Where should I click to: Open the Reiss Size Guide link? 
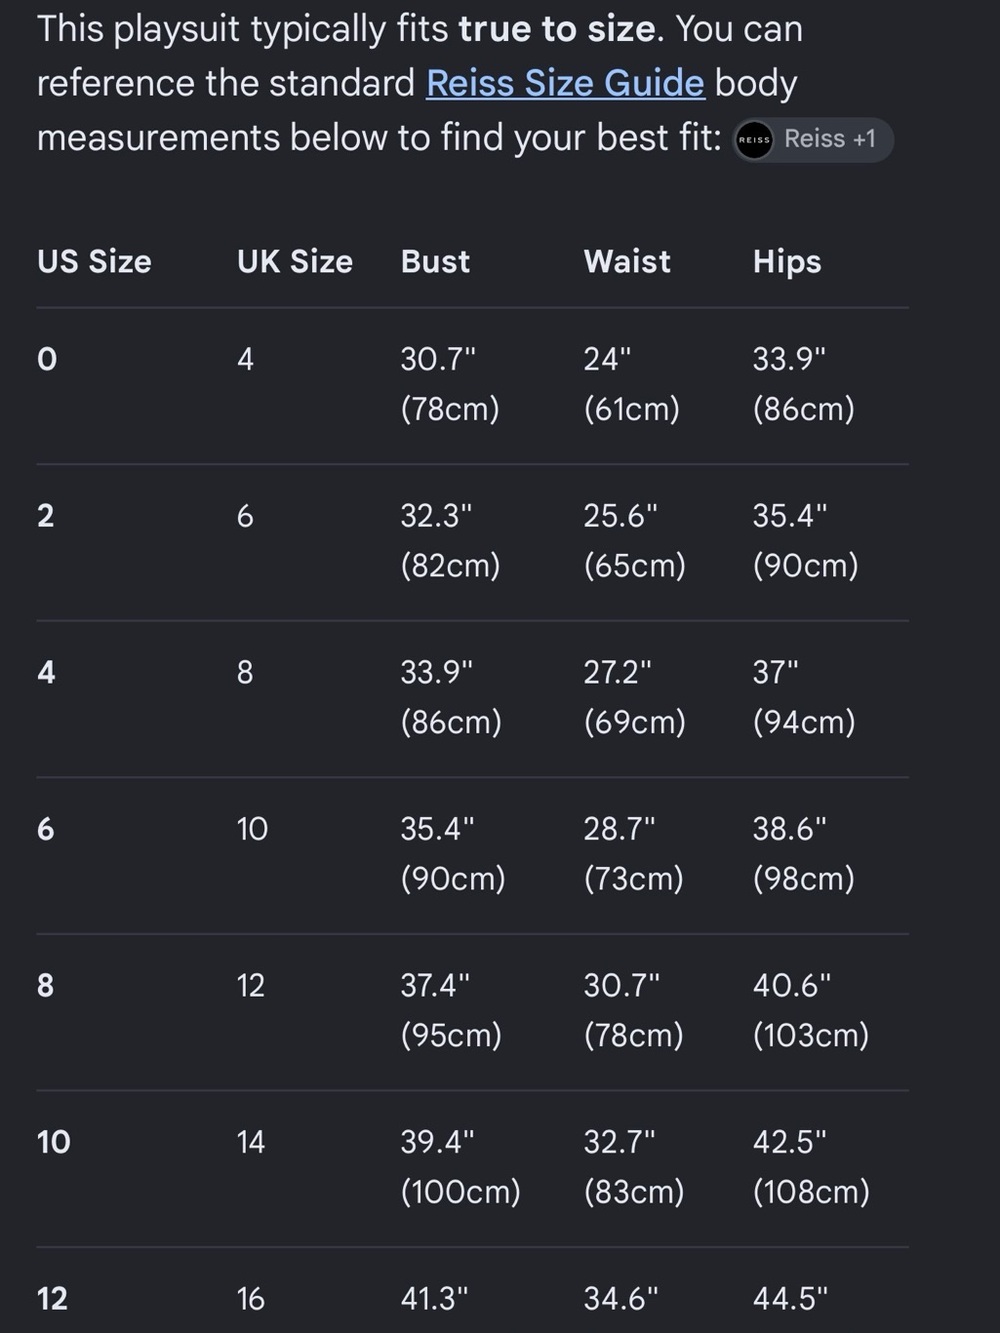565,83
